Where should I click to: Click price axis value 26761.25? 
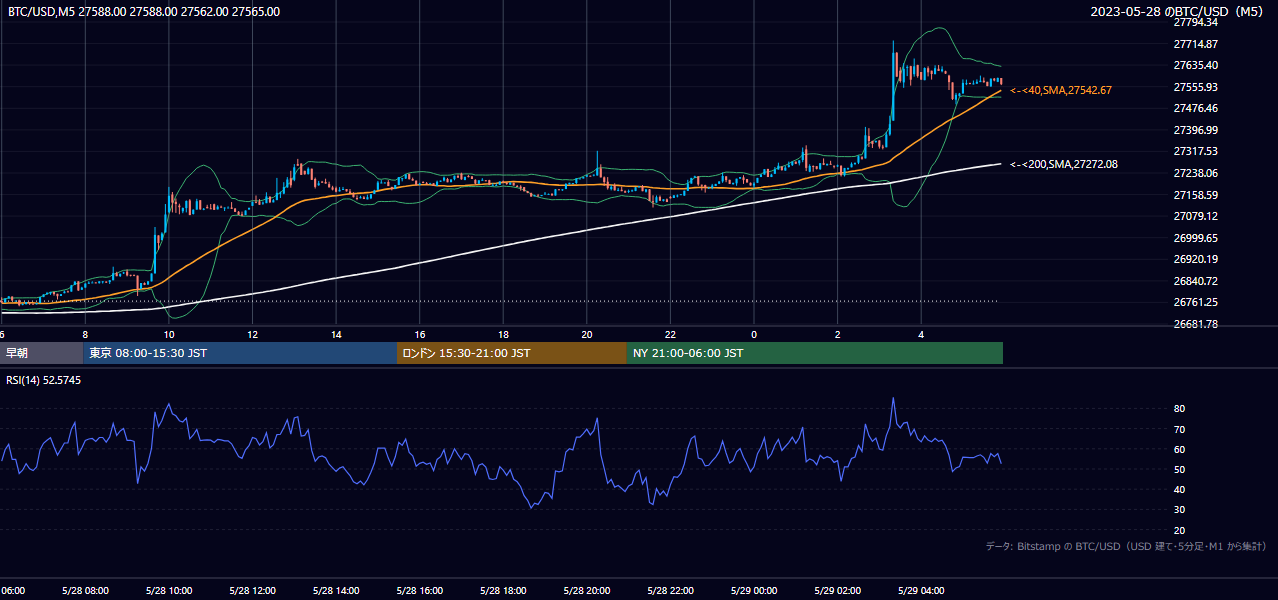pyautogui.click(x=1195, y=302)
